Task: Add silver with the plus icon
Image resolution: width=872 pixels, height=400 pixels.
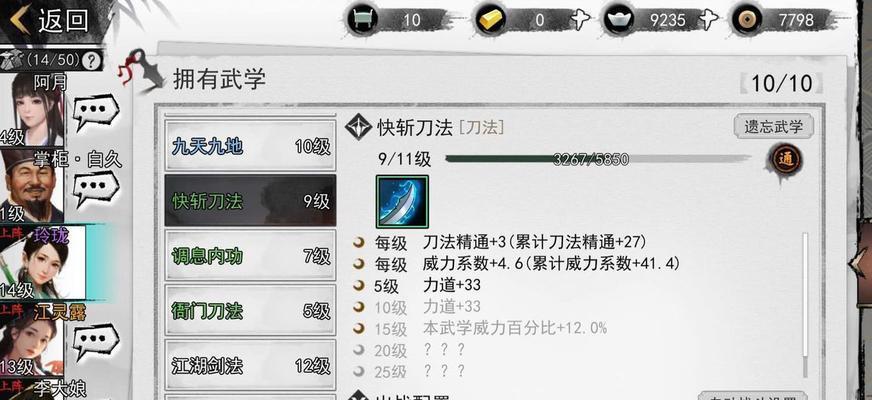Action: (708, 21)
